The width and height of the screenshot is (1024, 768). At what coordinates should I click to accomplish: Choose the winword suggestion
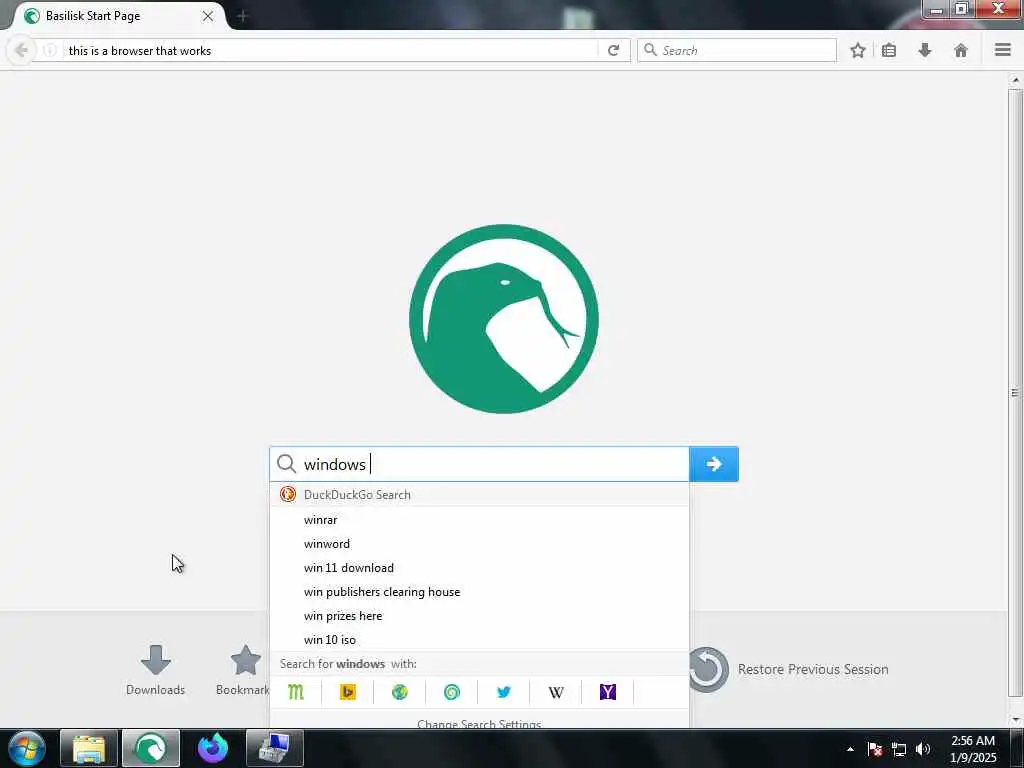pos(479,544)
